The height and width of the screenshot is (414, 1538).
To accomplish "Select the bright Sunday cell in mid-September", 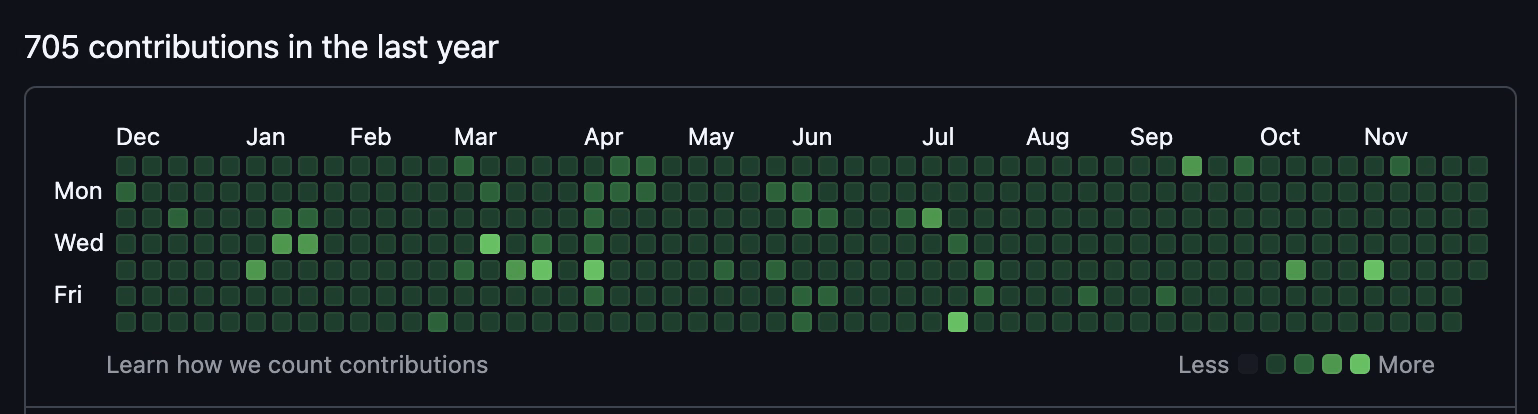I will click(1192, 165).
